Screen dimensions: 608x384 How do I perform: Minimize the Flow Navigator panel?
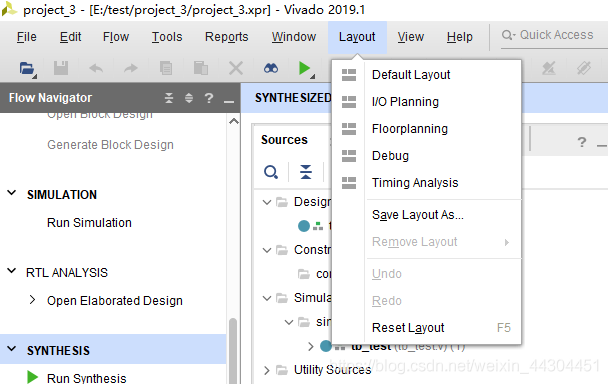click(229, 100)
